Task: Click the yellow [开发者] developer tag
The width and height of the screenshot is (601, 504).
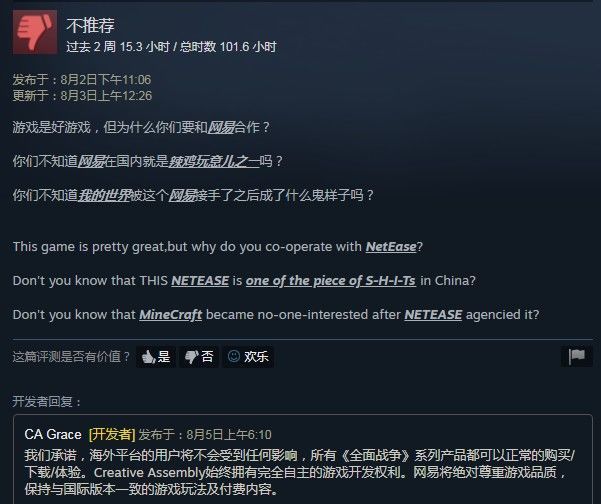Action: point(112,435)
